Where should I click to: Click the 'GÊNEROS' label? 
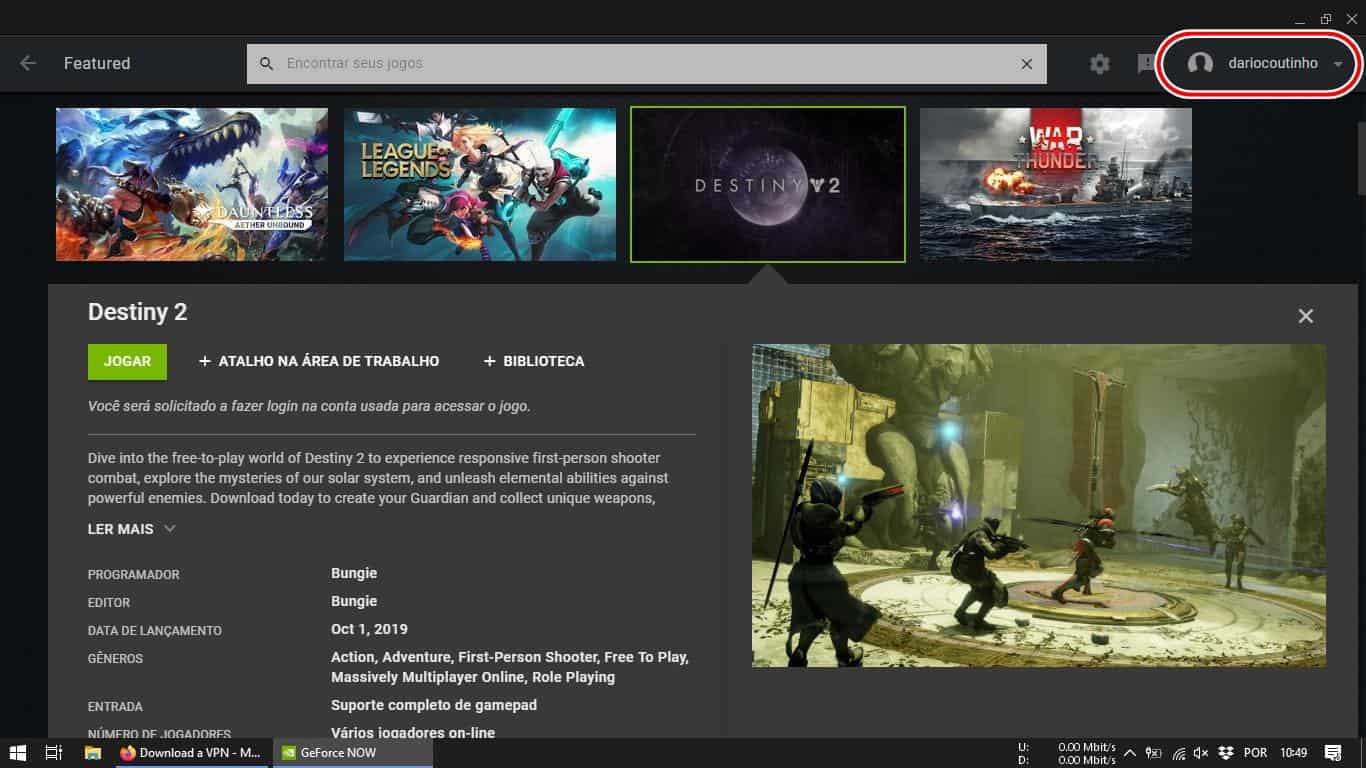pos(115,659)
